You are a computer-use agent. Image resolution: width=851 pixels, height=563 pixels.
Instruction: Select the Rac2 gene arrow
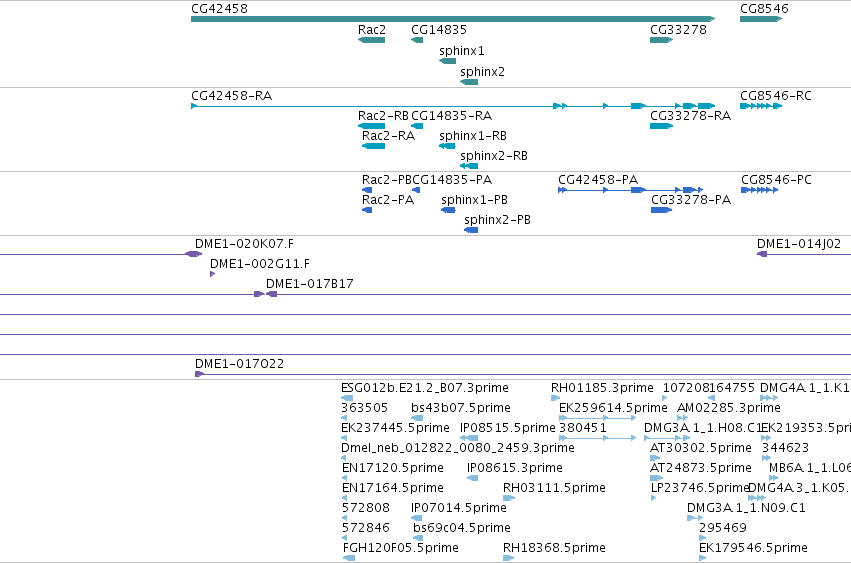tap(371, 40)
